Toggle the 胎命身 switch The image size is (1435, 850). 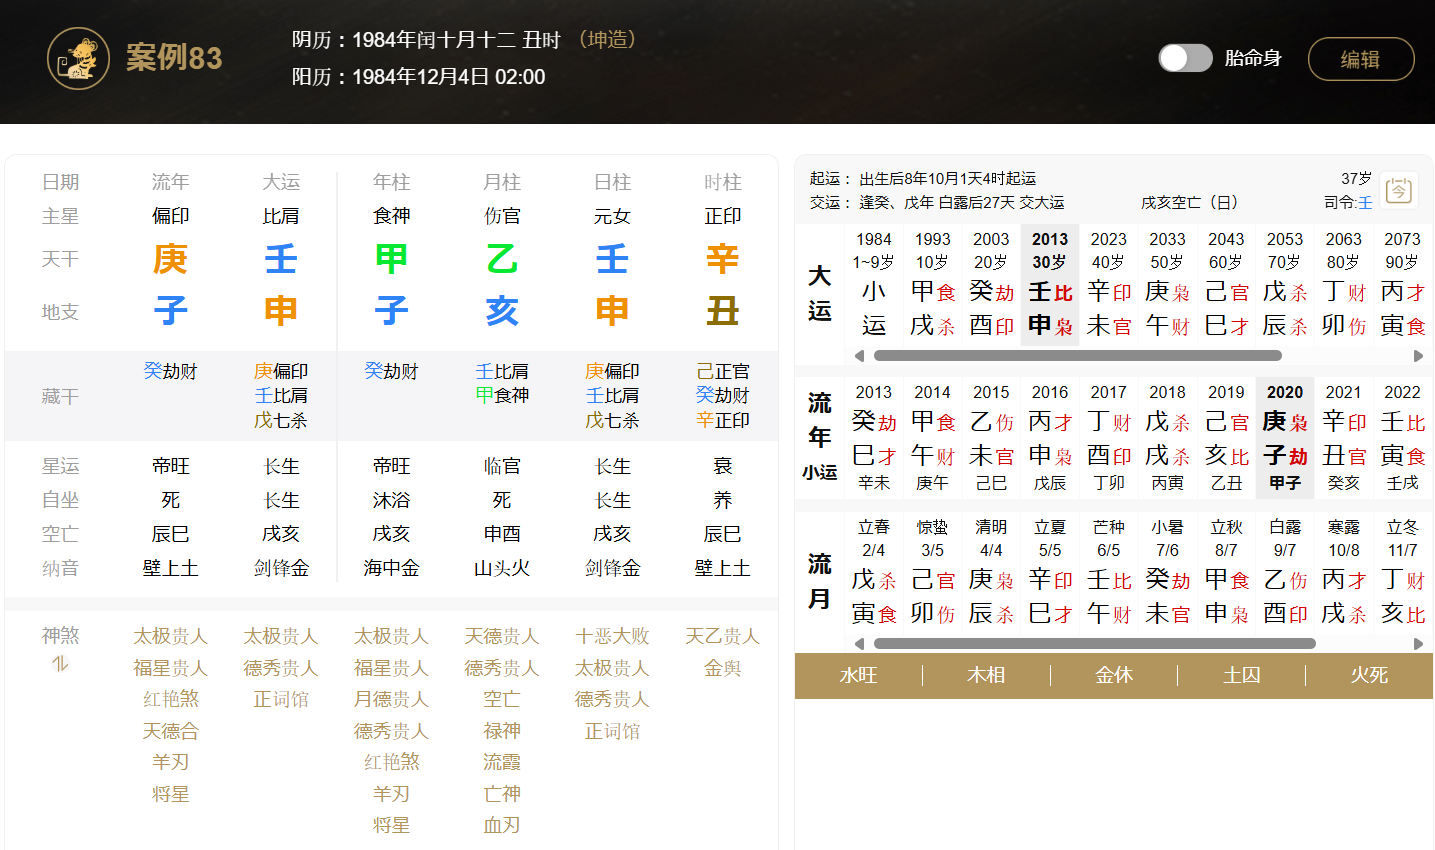click(1185, 58)
